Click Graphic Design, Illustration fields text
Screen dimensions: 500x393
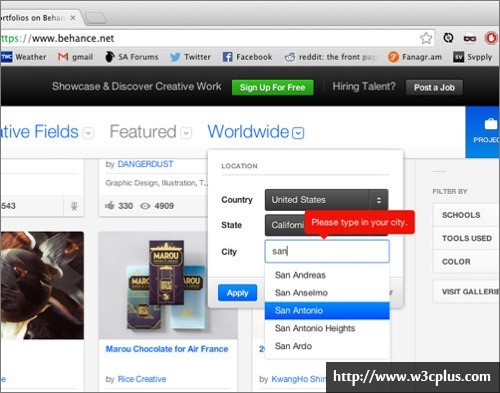tap(156, 183)
